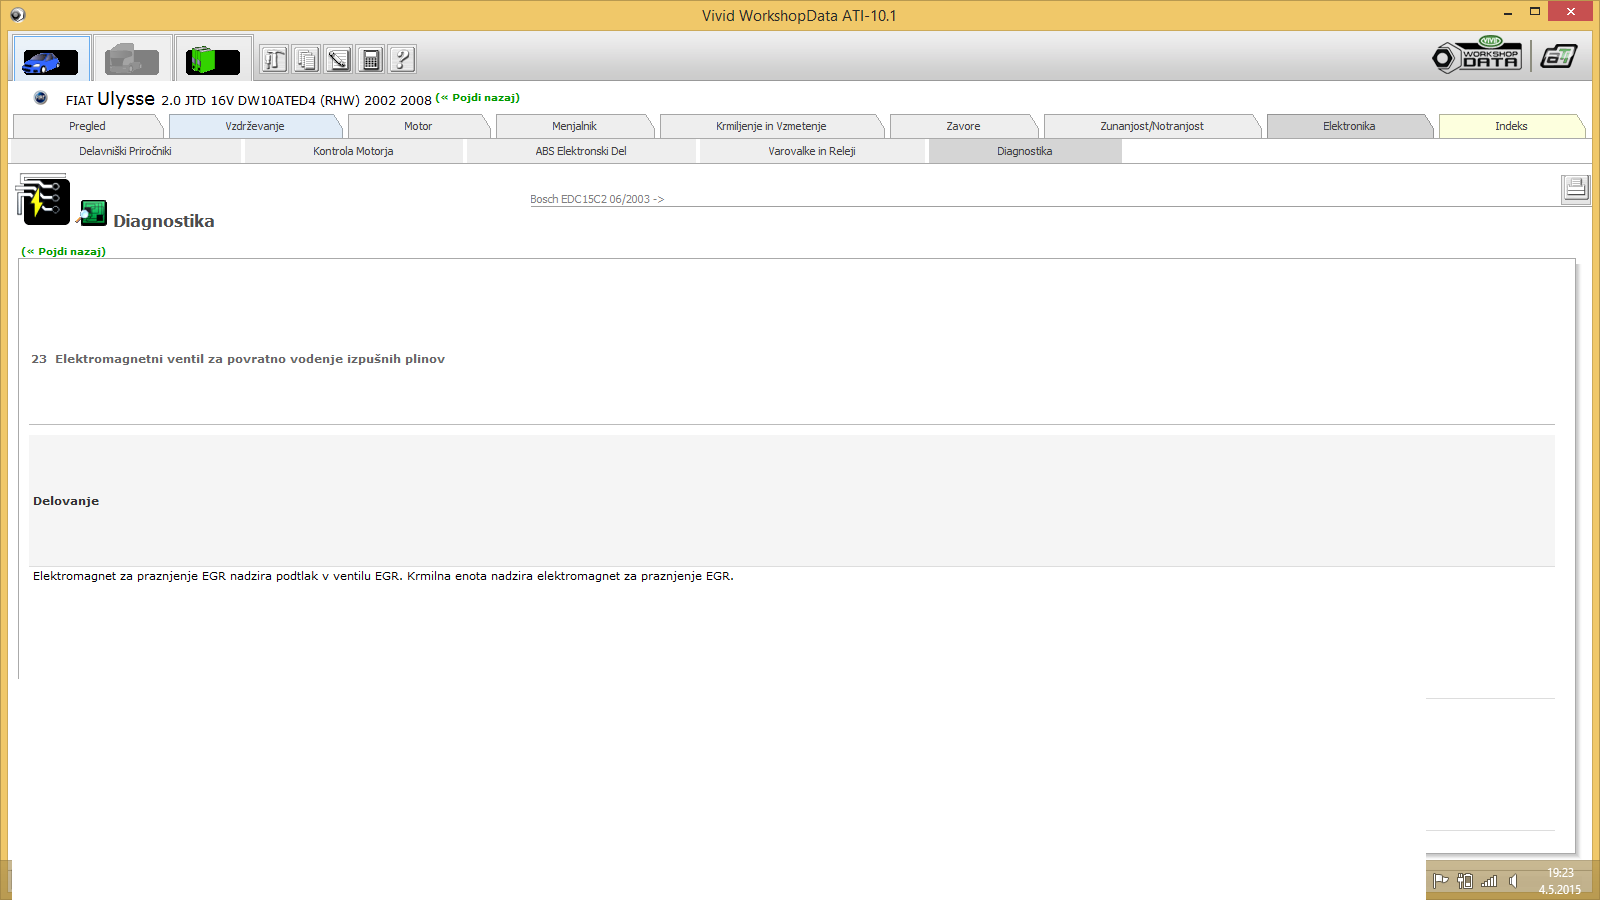Select the blue passenger car vehicle category

tap(51, 59)
